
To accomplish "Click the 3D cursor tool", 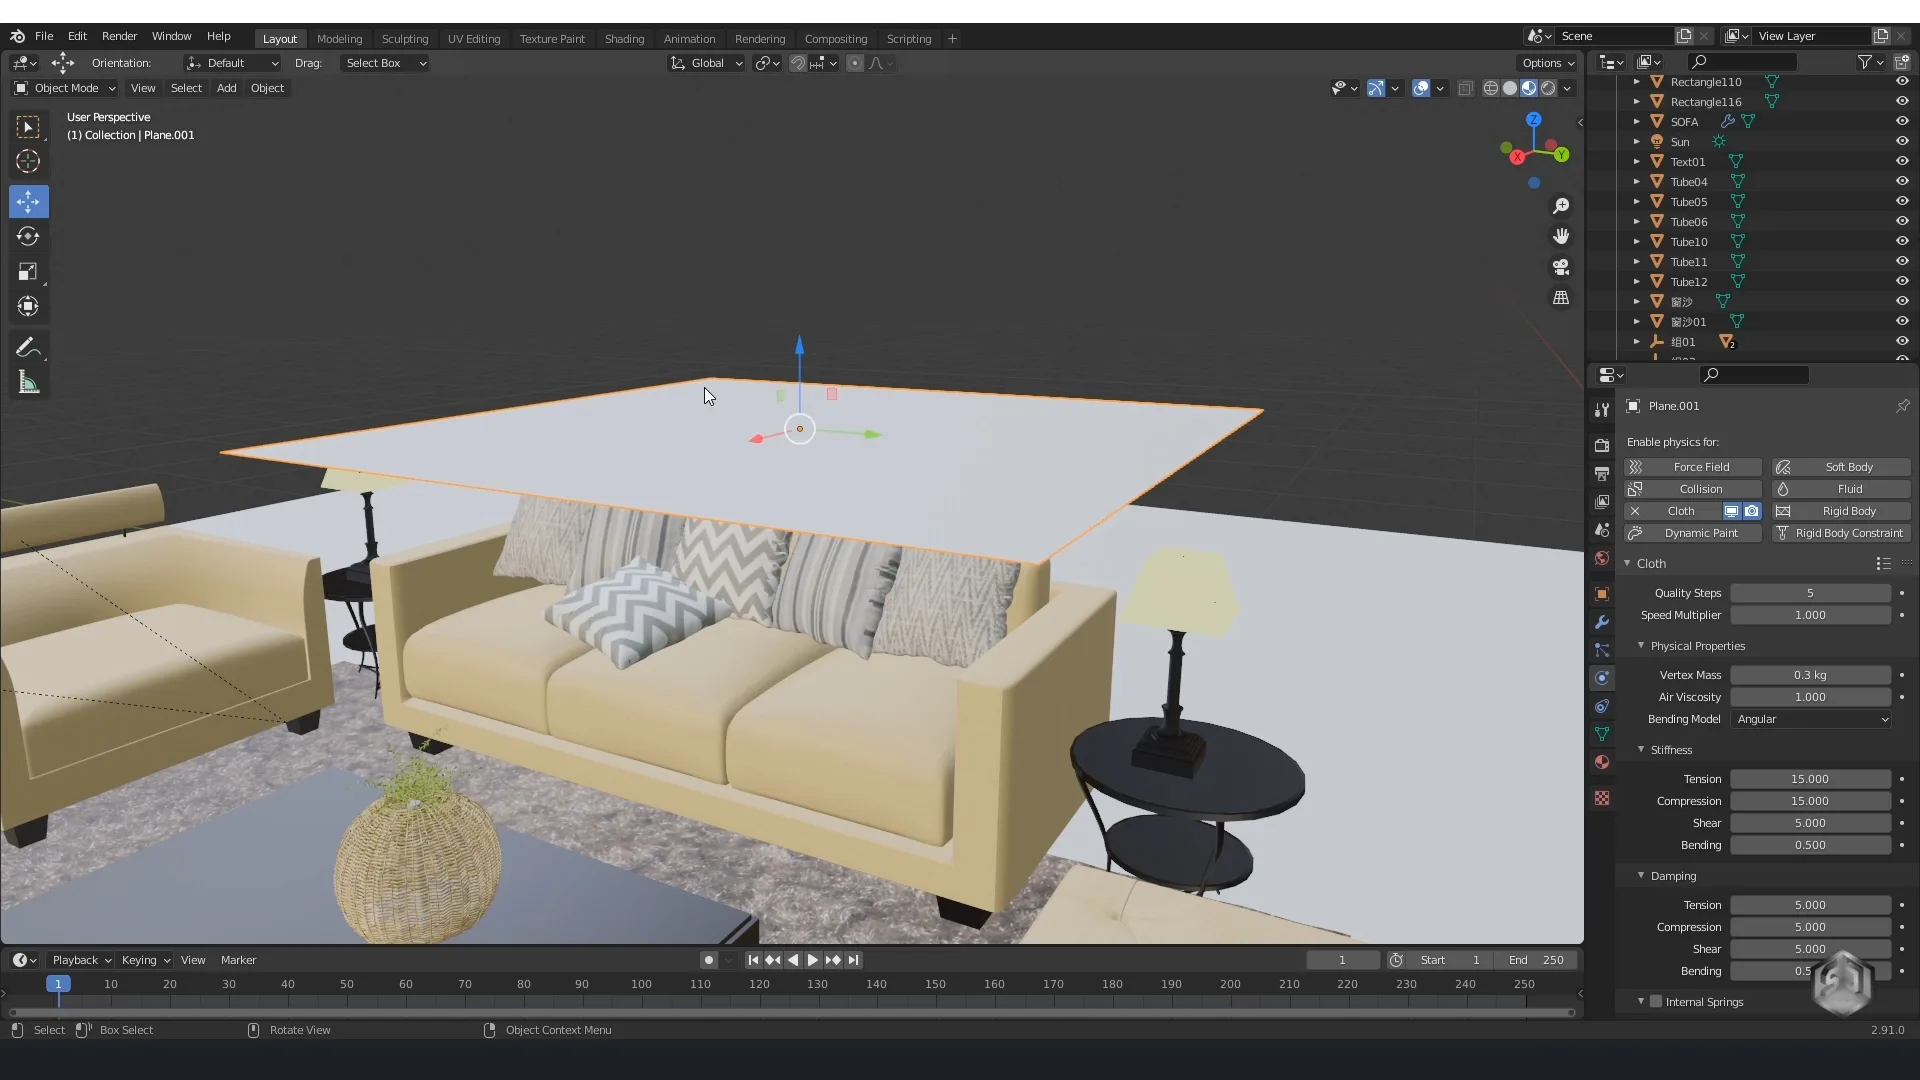I will 28,162.
